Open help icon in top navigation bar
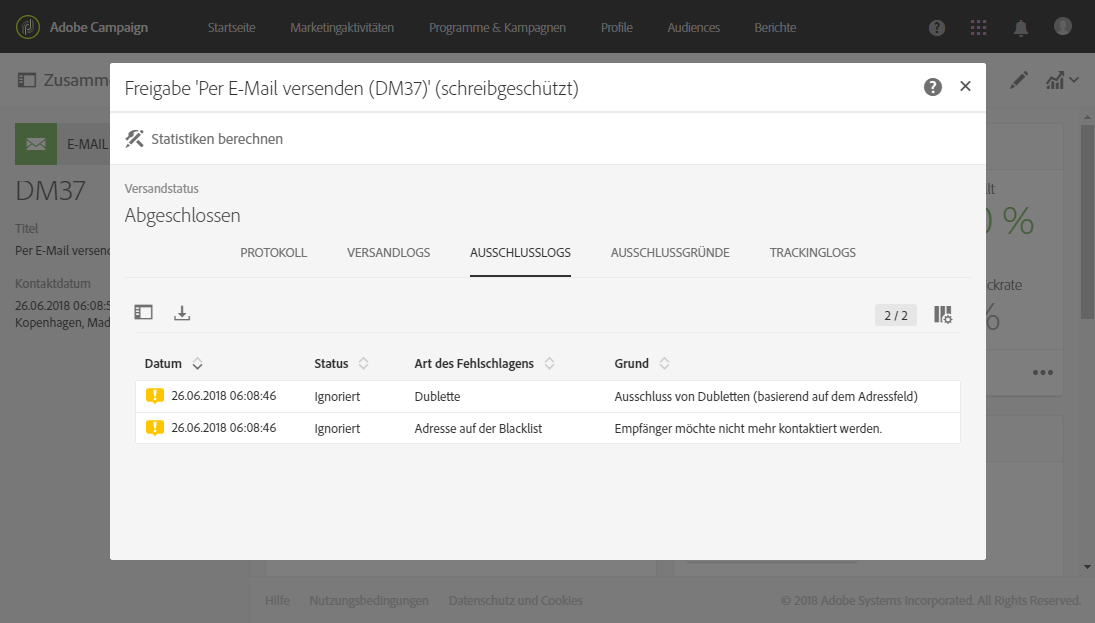Screen dimensions: 1095x623 pos(937,28)
